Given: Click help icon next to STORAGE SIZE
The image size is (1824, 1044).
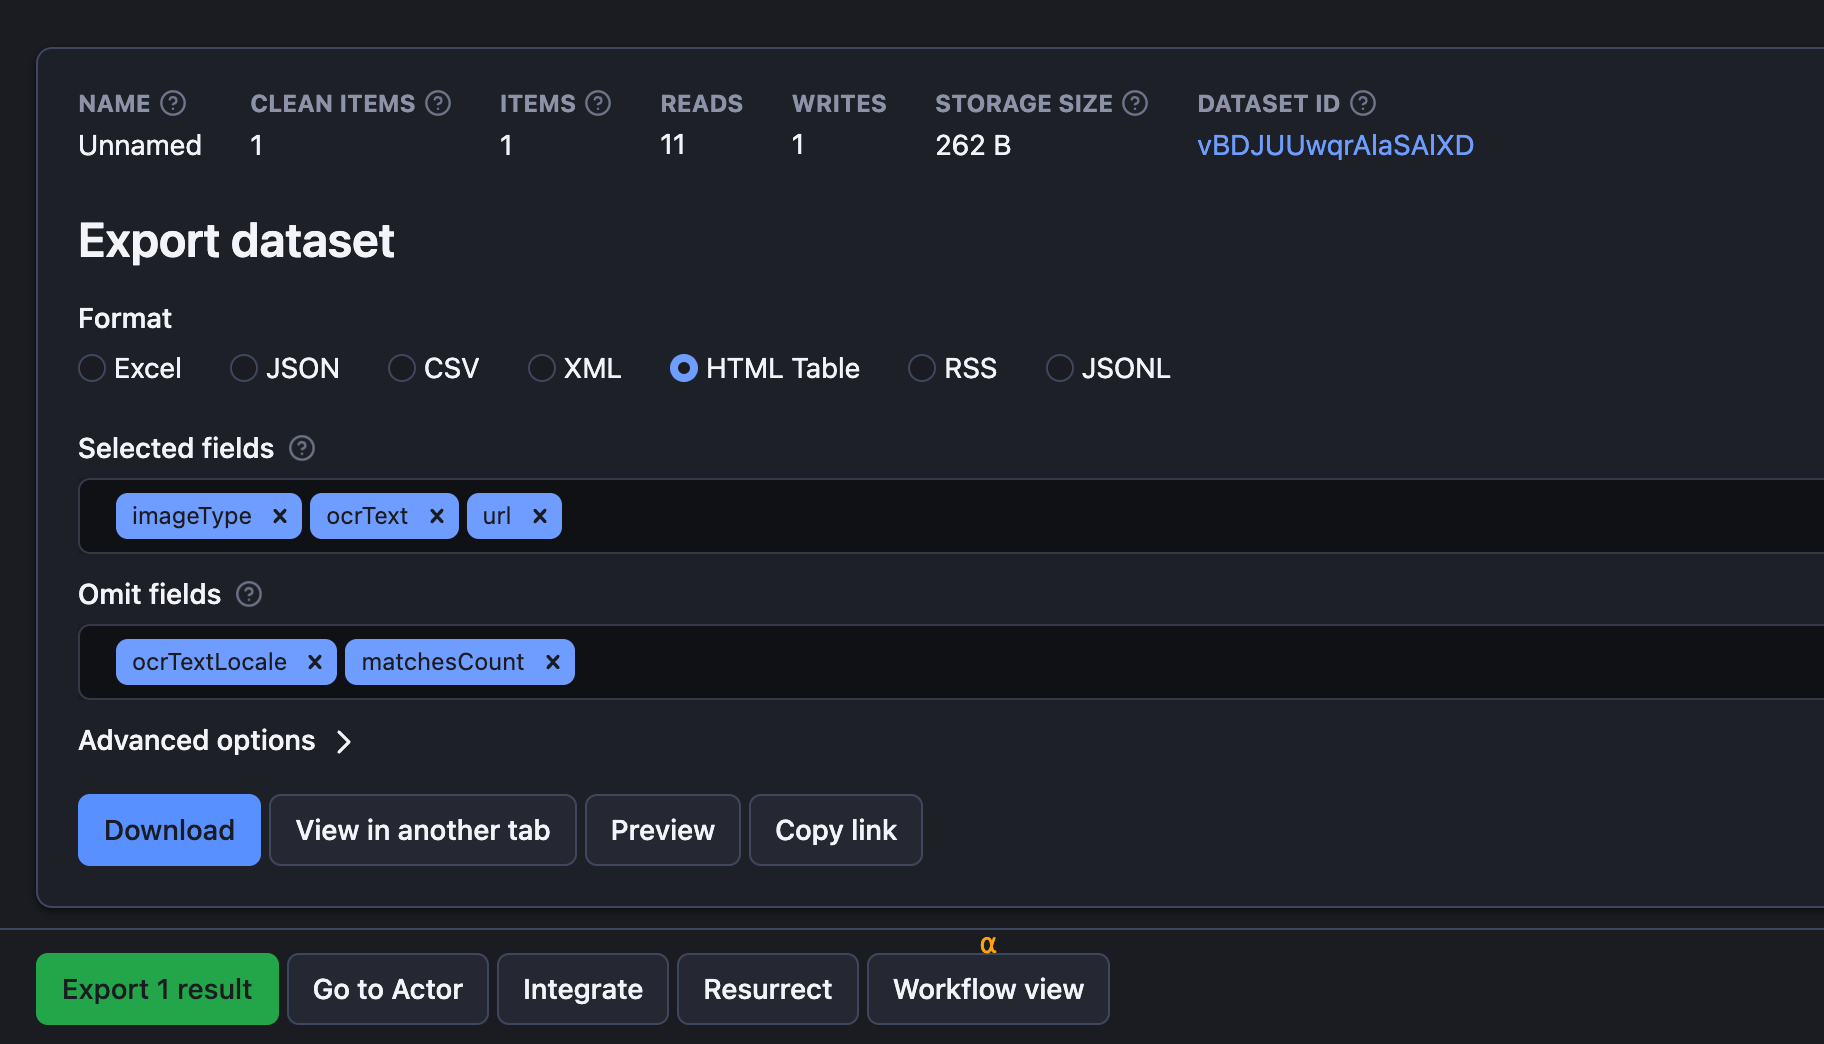Looking at the screenshot, I should coord(1135,103).
